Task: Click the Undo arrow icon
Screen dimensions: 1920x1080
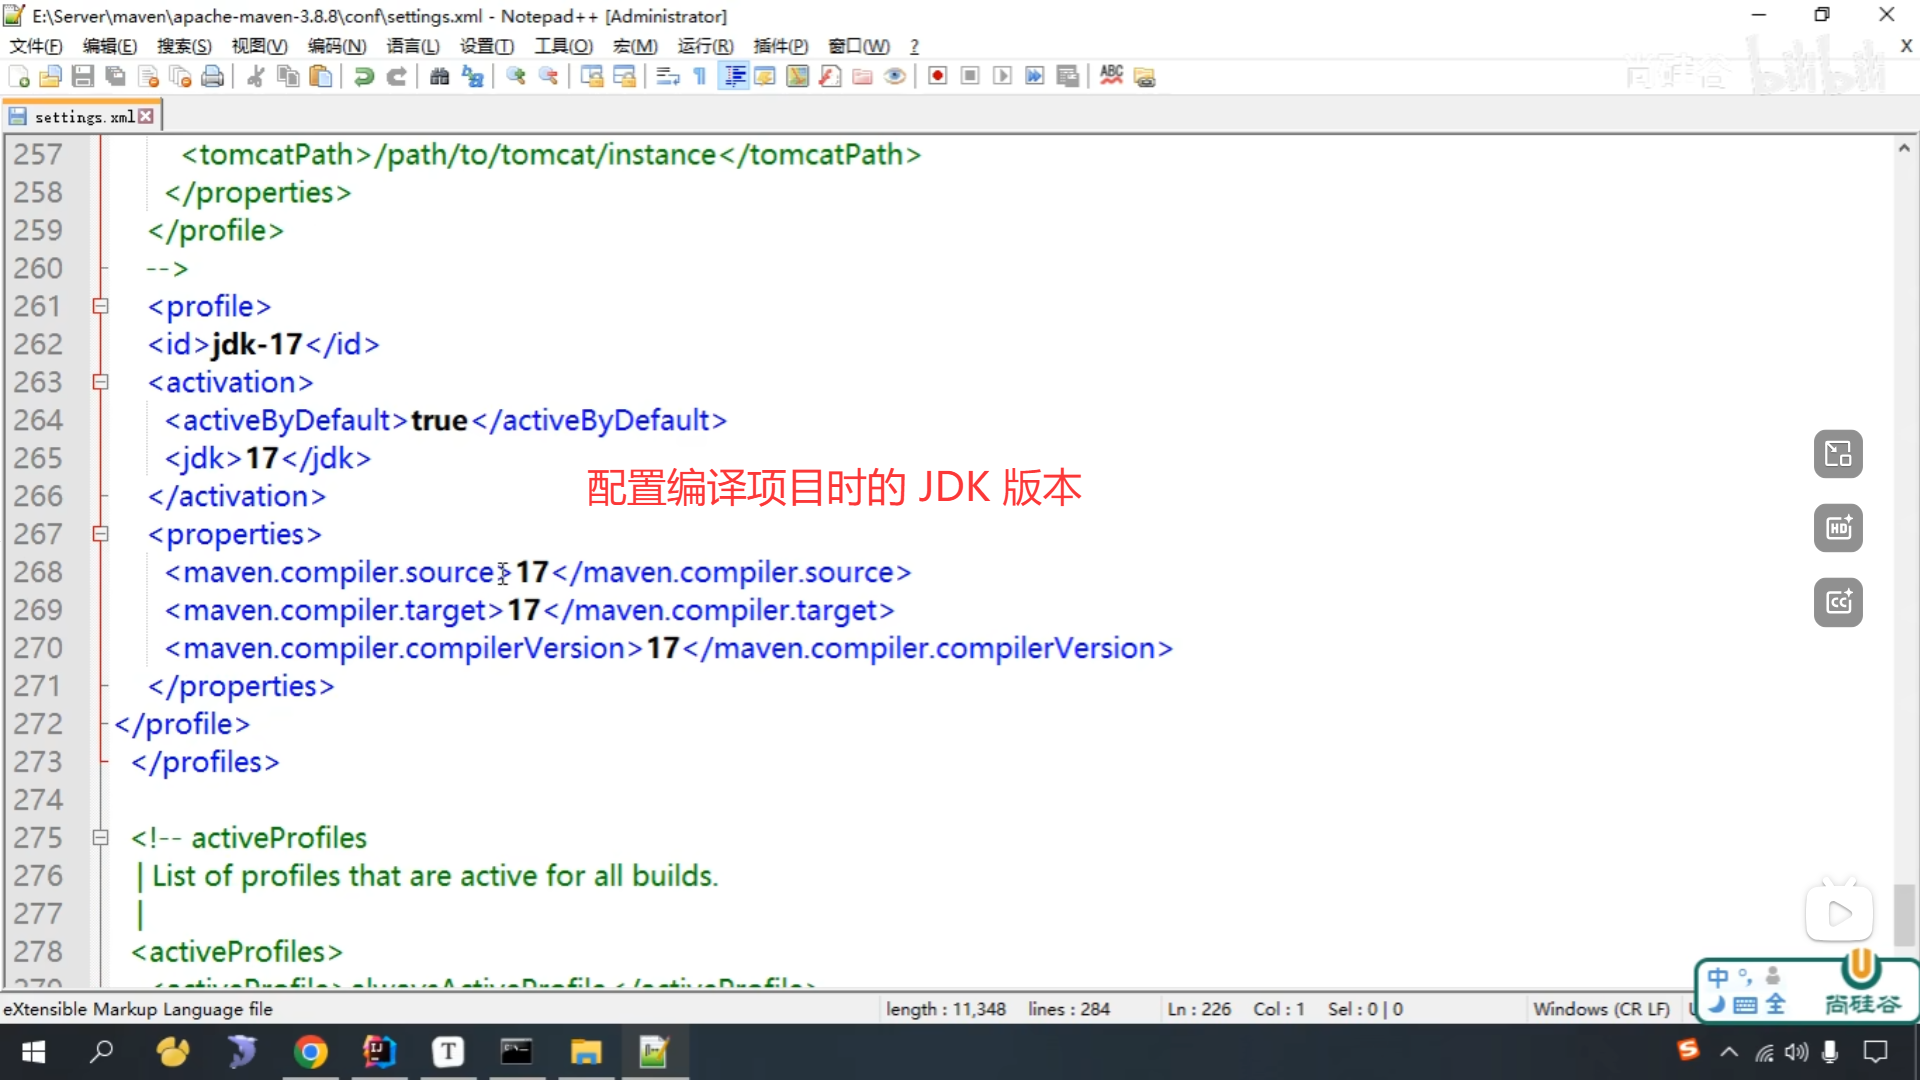Action: coord(364,77)
